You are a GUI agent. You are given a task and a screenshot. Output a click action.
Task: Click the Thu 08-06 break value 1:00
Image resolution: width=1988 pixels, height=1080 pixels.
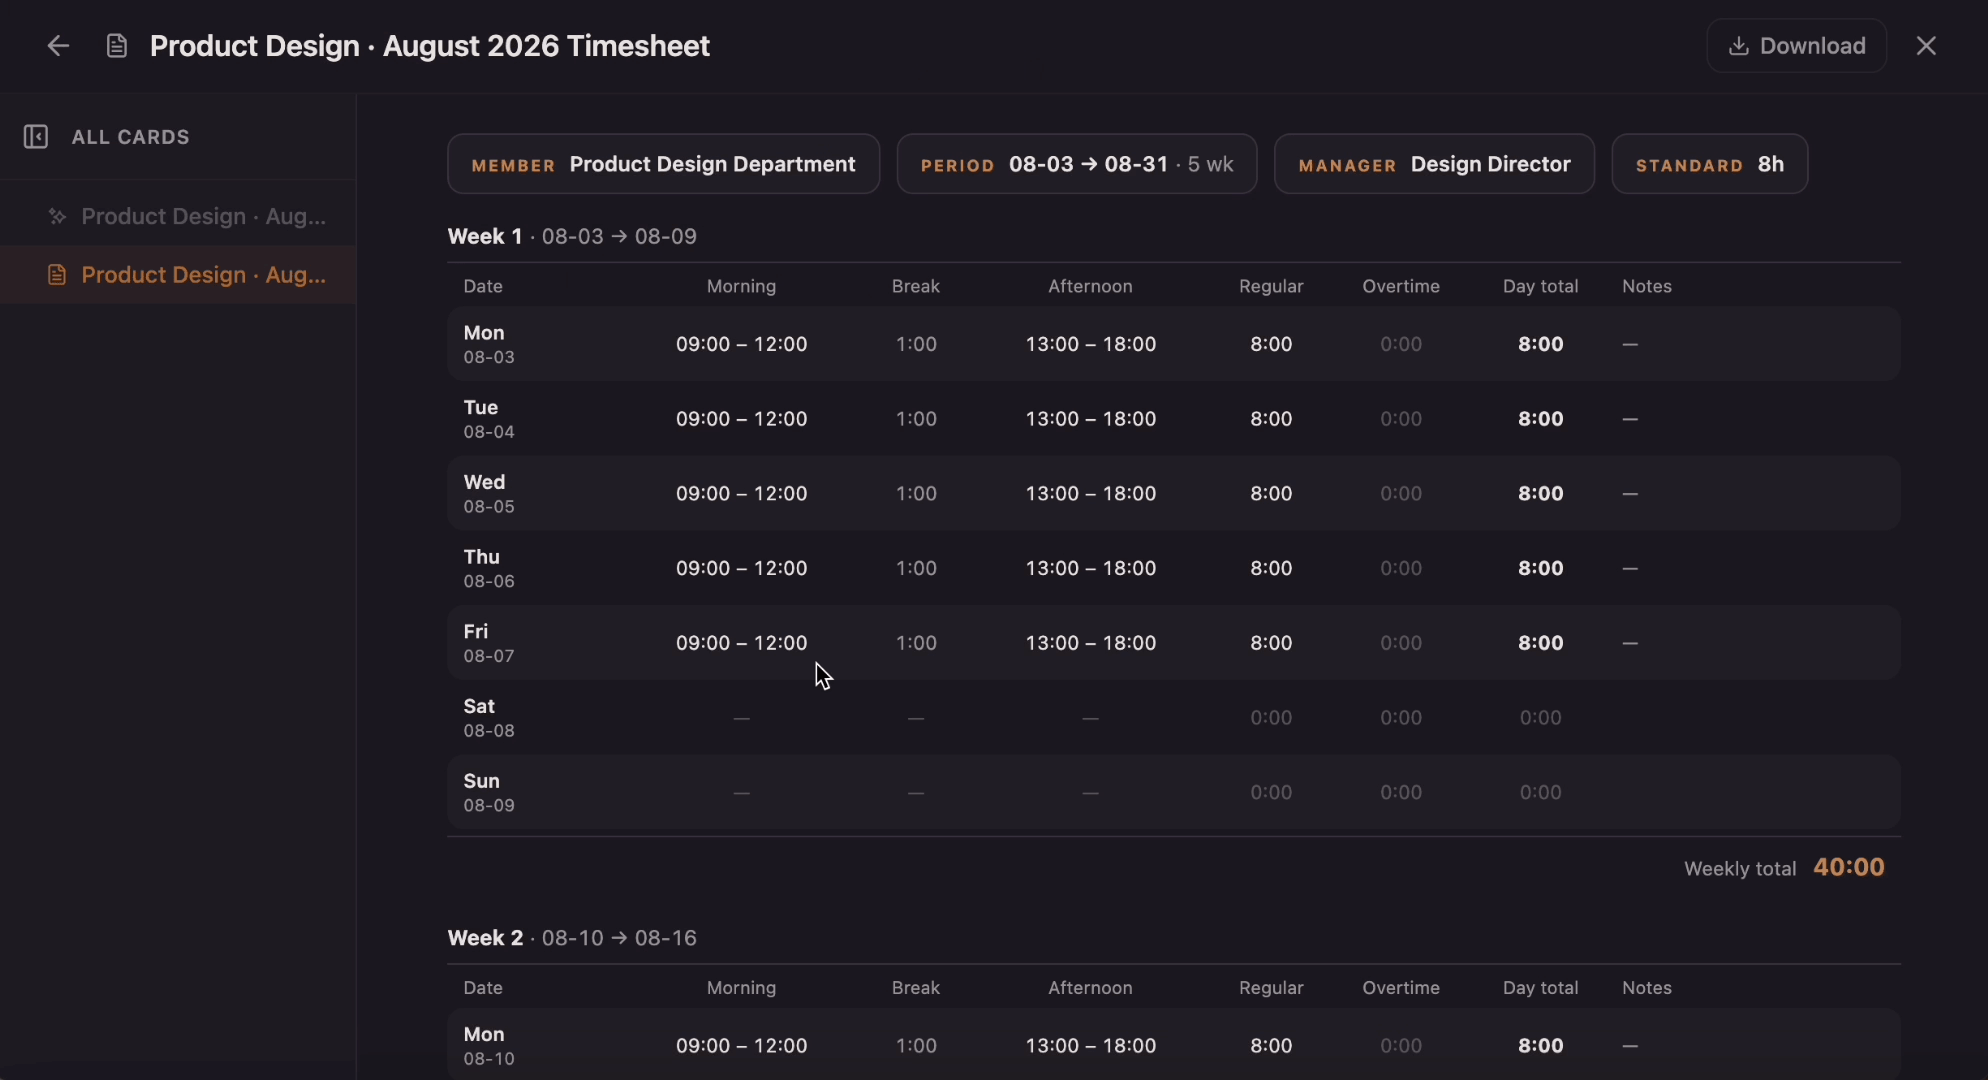tap(916, 568)
